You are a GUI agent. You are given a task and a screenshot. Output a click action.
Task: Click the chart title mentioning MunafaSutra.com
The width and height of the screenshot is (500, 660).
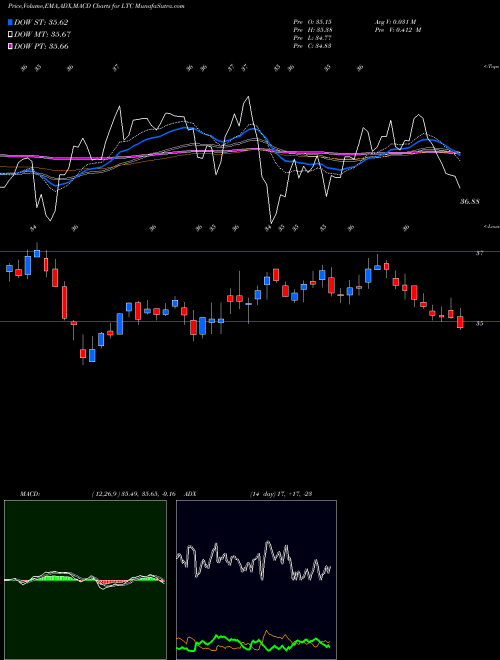click(96, 6)
